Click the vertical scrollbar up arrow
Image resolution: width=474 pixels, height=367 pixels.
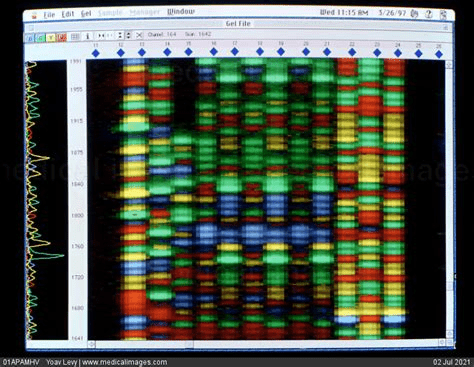coord(449,64)
